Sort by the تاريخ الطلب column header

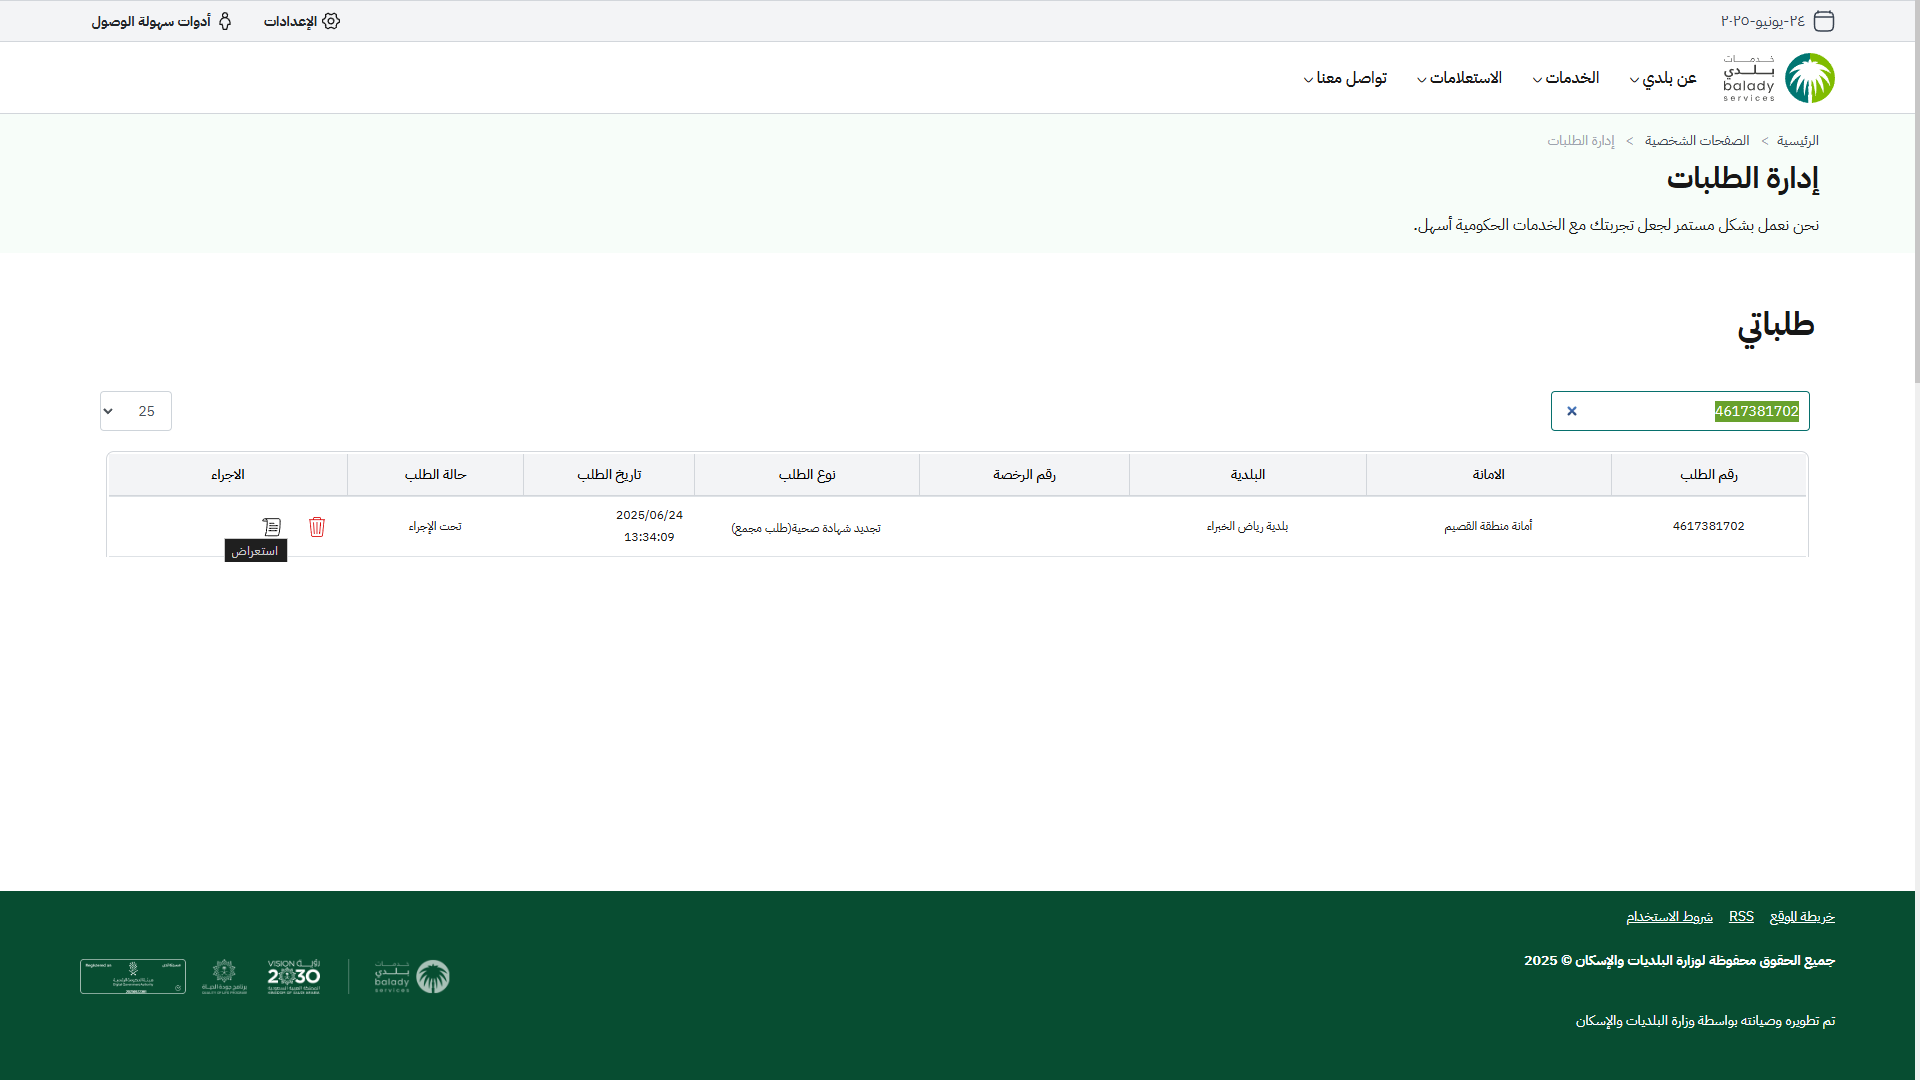click(609, 475)
